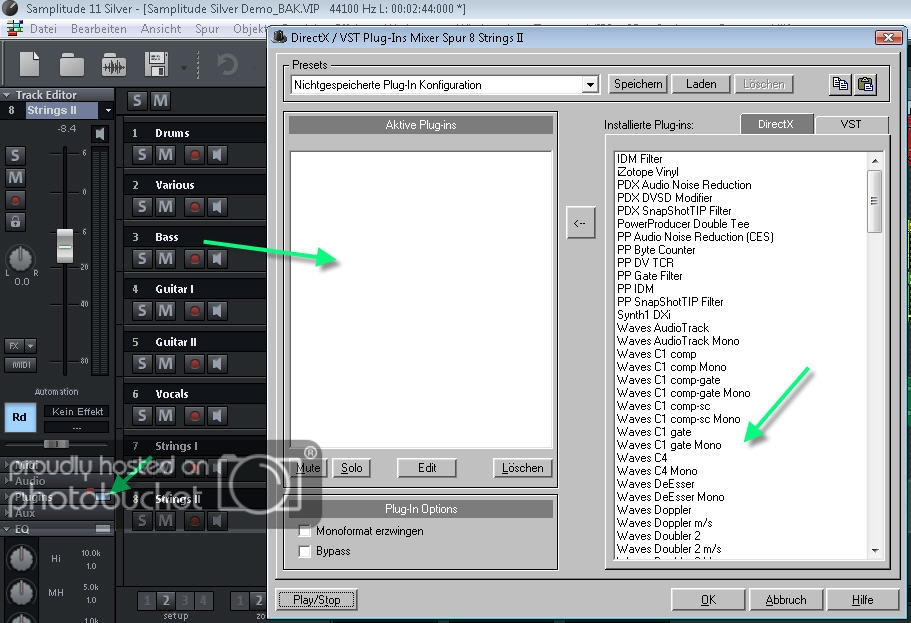Screen dimensions: 911x623
Task: Open the Bearbeiten menu
Action: point(98,28)
